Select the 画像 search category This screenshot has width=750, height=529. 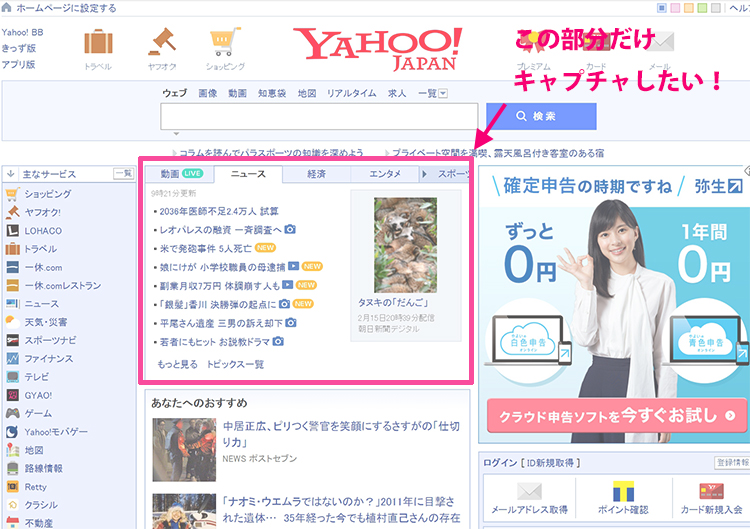pos(208,93)
